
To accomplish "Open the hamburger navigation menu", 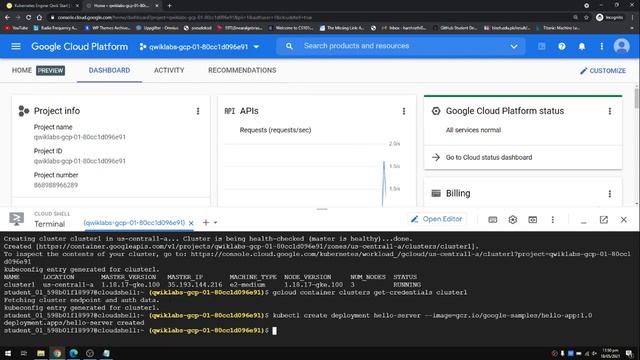I will [16, 47].
